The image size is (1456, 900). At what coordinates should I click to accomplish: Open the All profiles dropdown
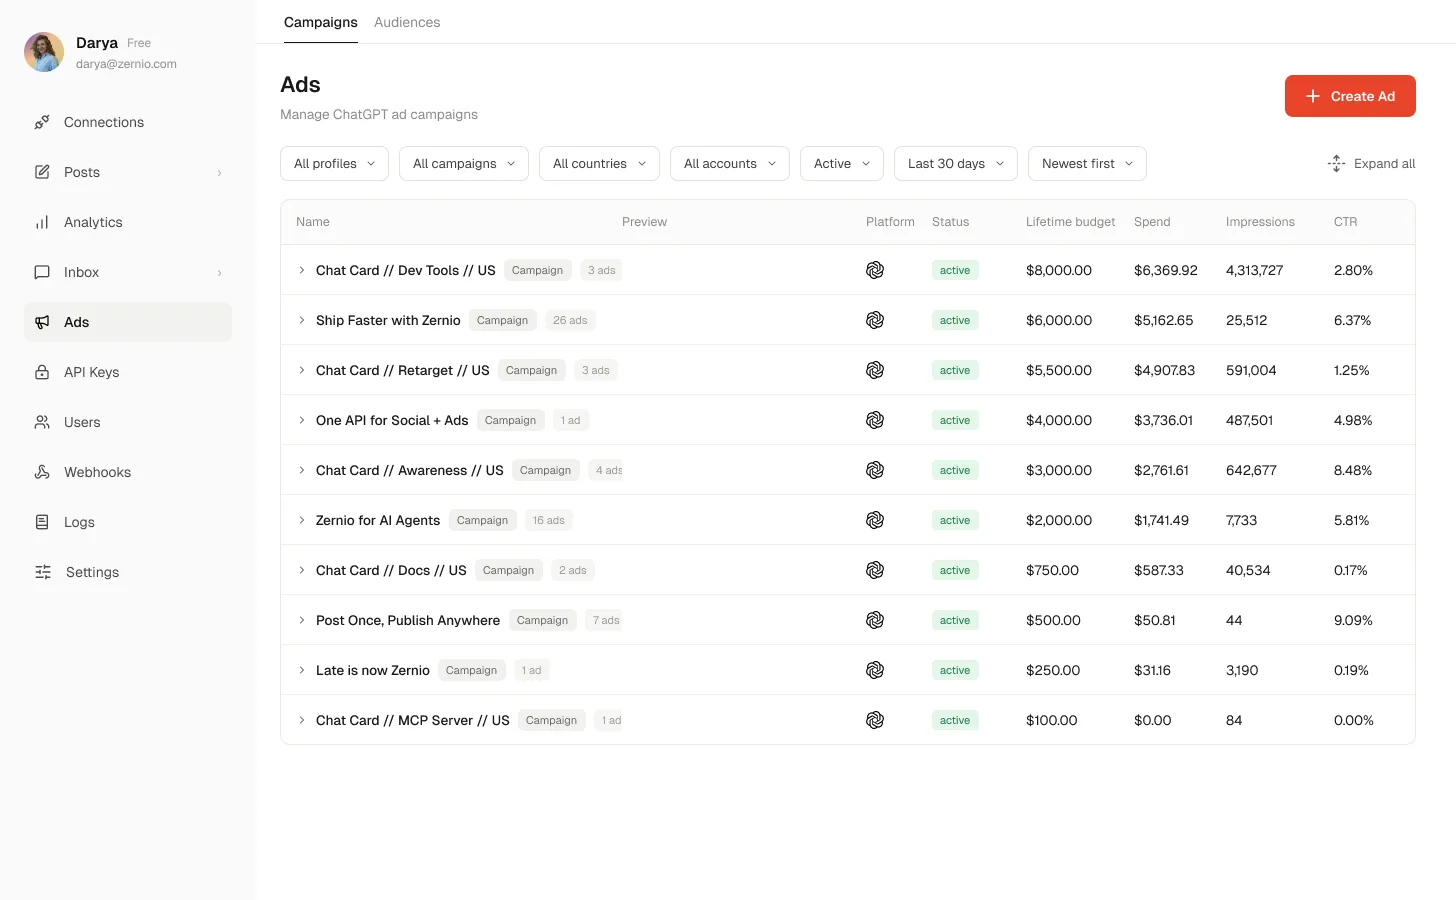[x=334, y=164]
